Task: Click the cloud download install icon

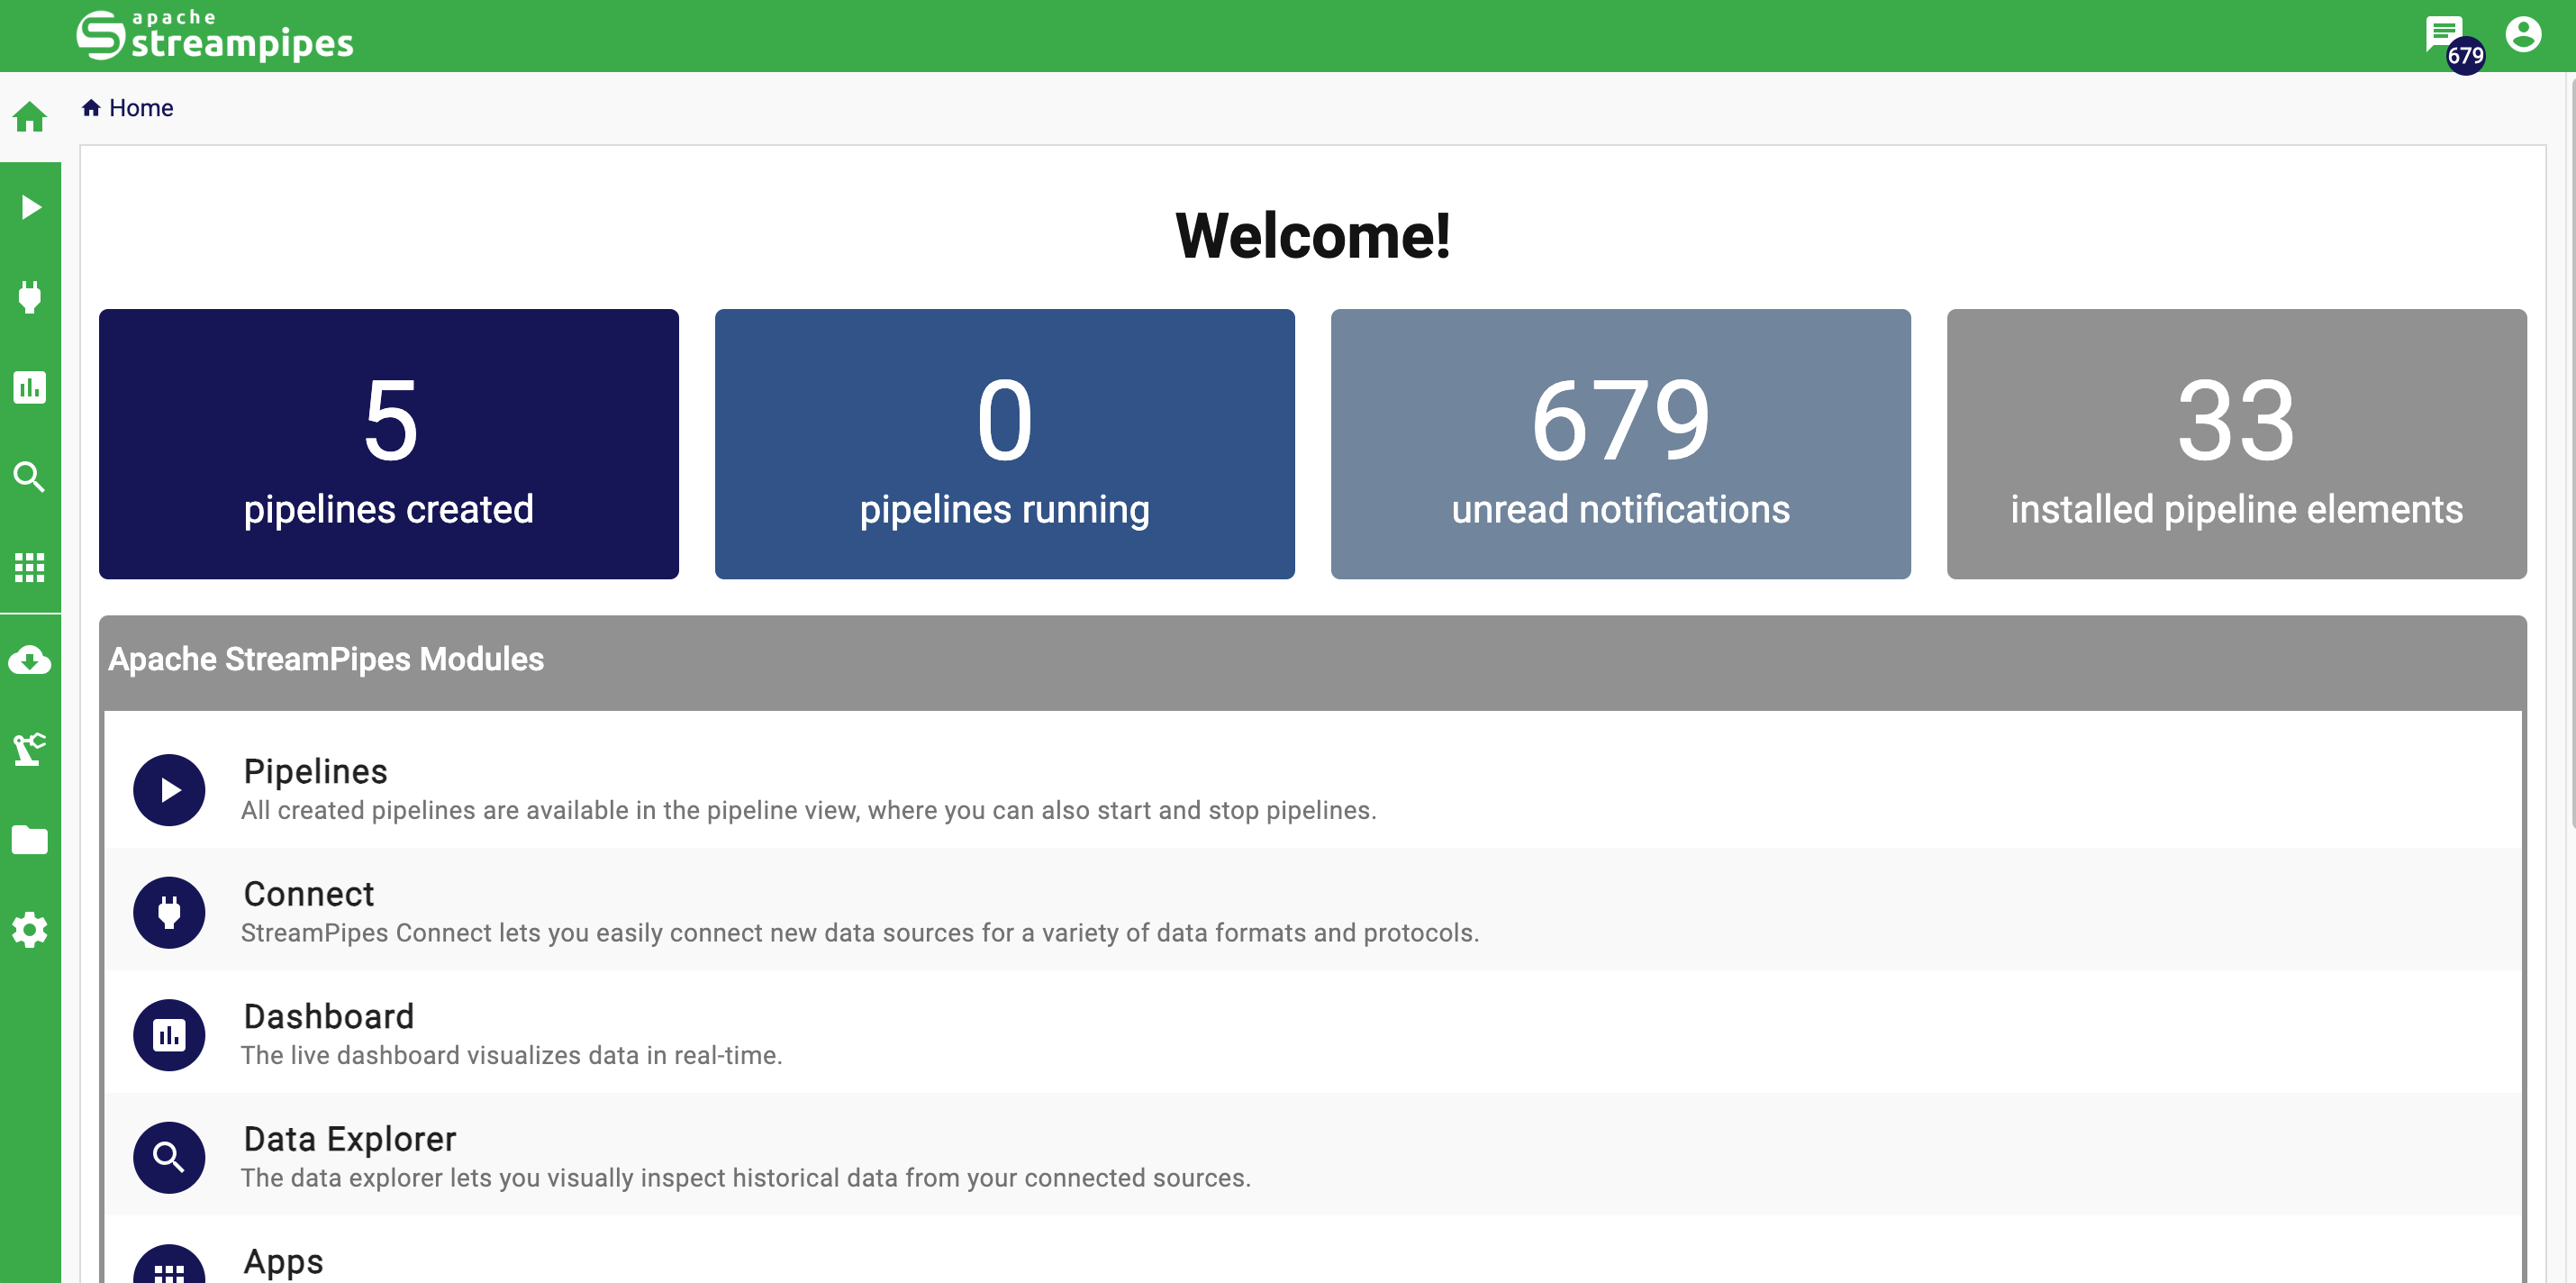Action: tap(30, 660)
